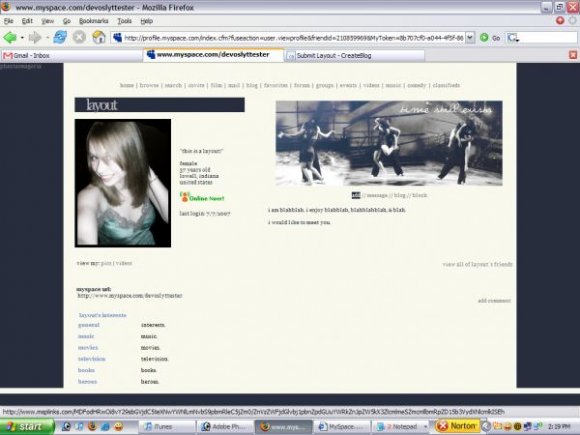Click the block link under the banner
Viewport: 580px width, 435px height.
pos(420,195)
